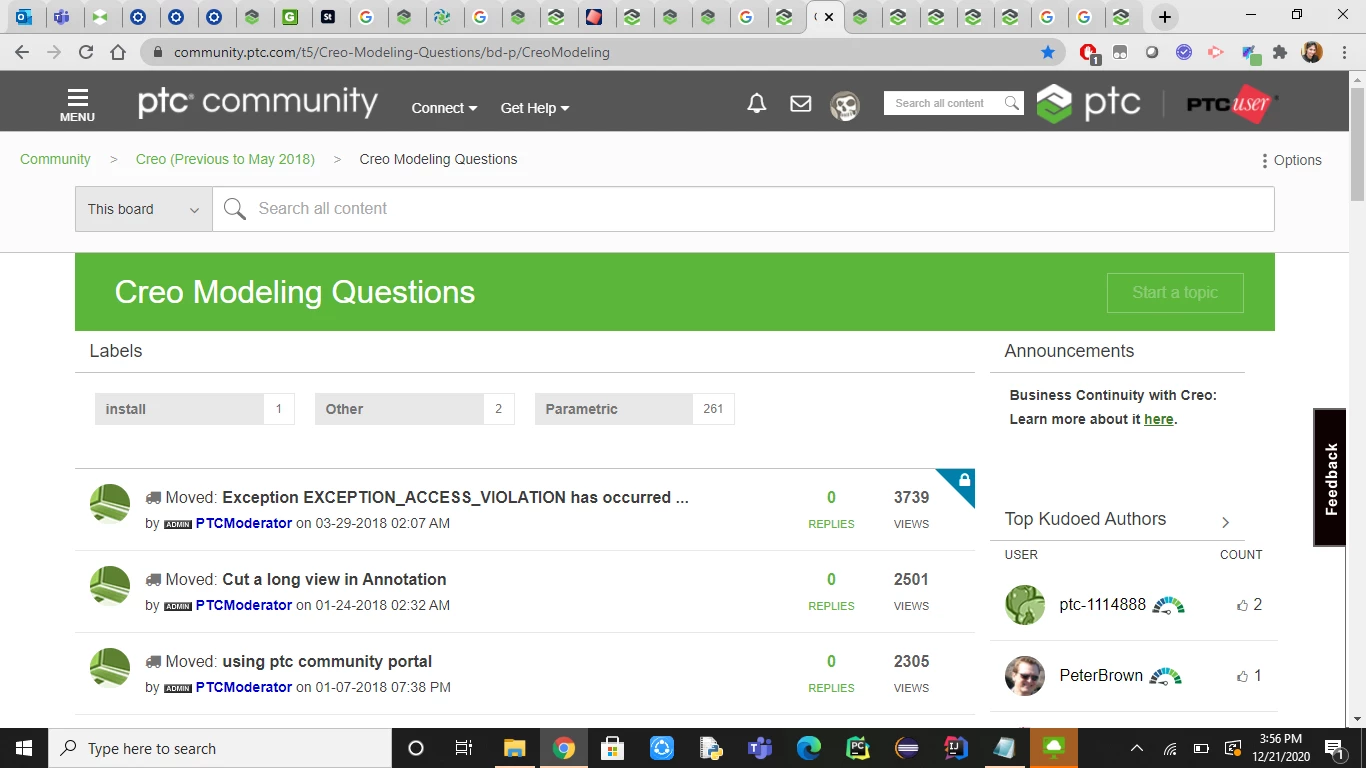The height and width of the screenshot is (768, 1366).
Task: Click the 3739 views count
Action: pyautogui.click(x=911, y=497)
